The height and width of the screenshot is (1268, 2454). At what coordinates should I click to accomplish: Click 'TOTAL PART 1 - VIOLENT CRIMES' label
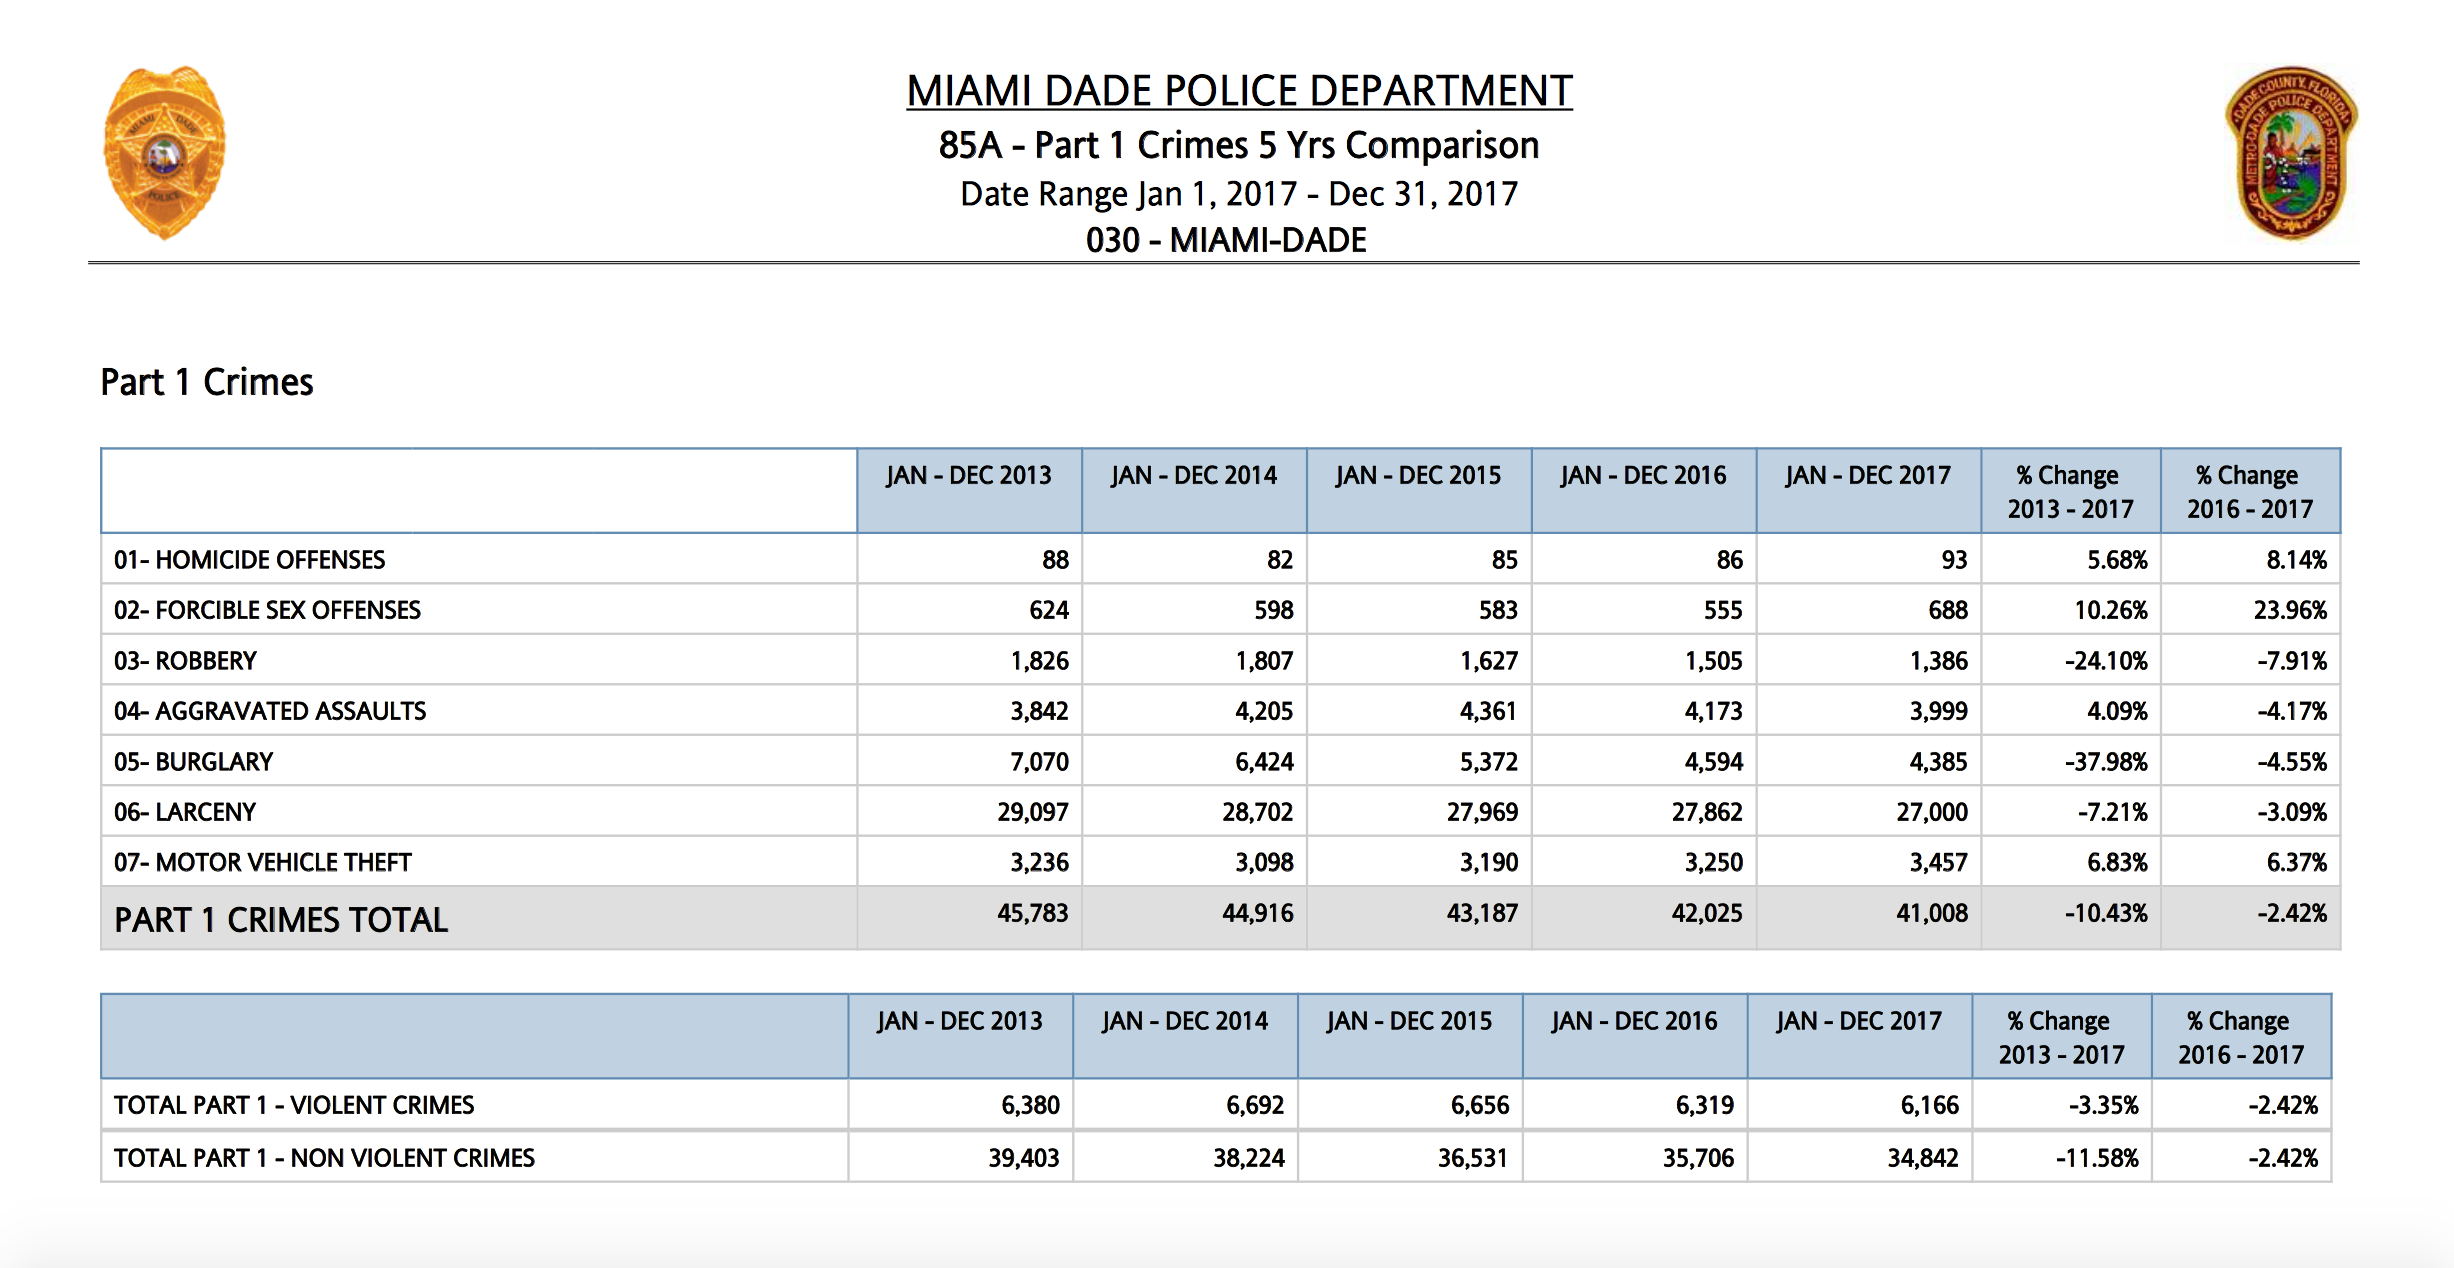[294, 1105]
